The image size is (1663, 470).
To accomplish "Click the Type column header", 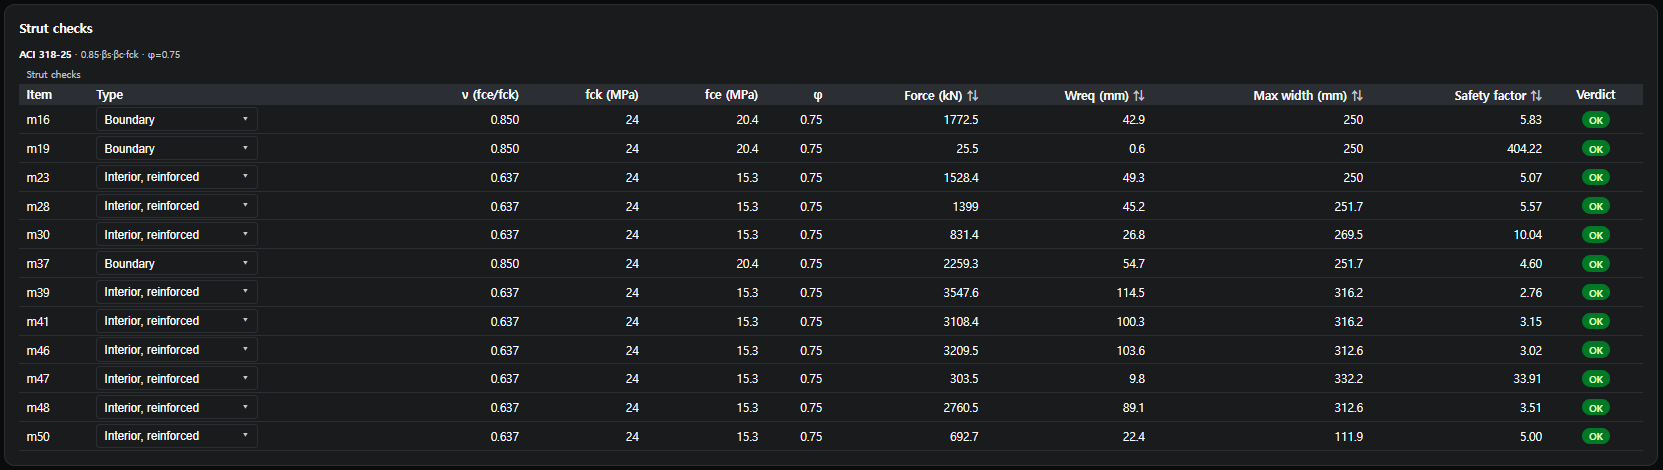I will [110, 95].
